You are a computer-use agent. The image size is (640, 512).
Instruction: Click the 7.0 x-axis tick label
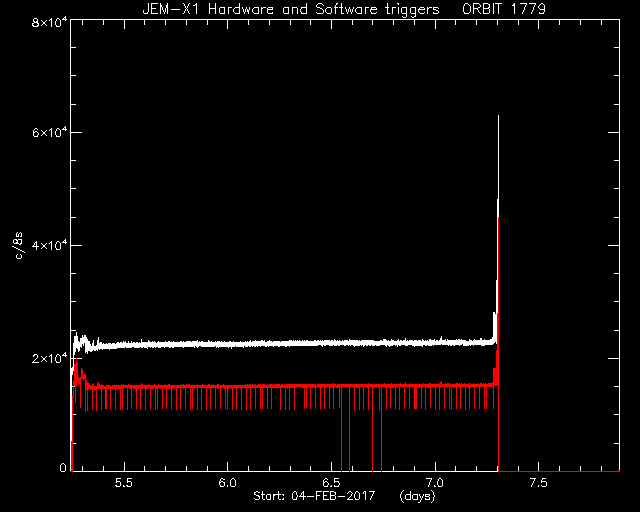[x=435, y=483]
